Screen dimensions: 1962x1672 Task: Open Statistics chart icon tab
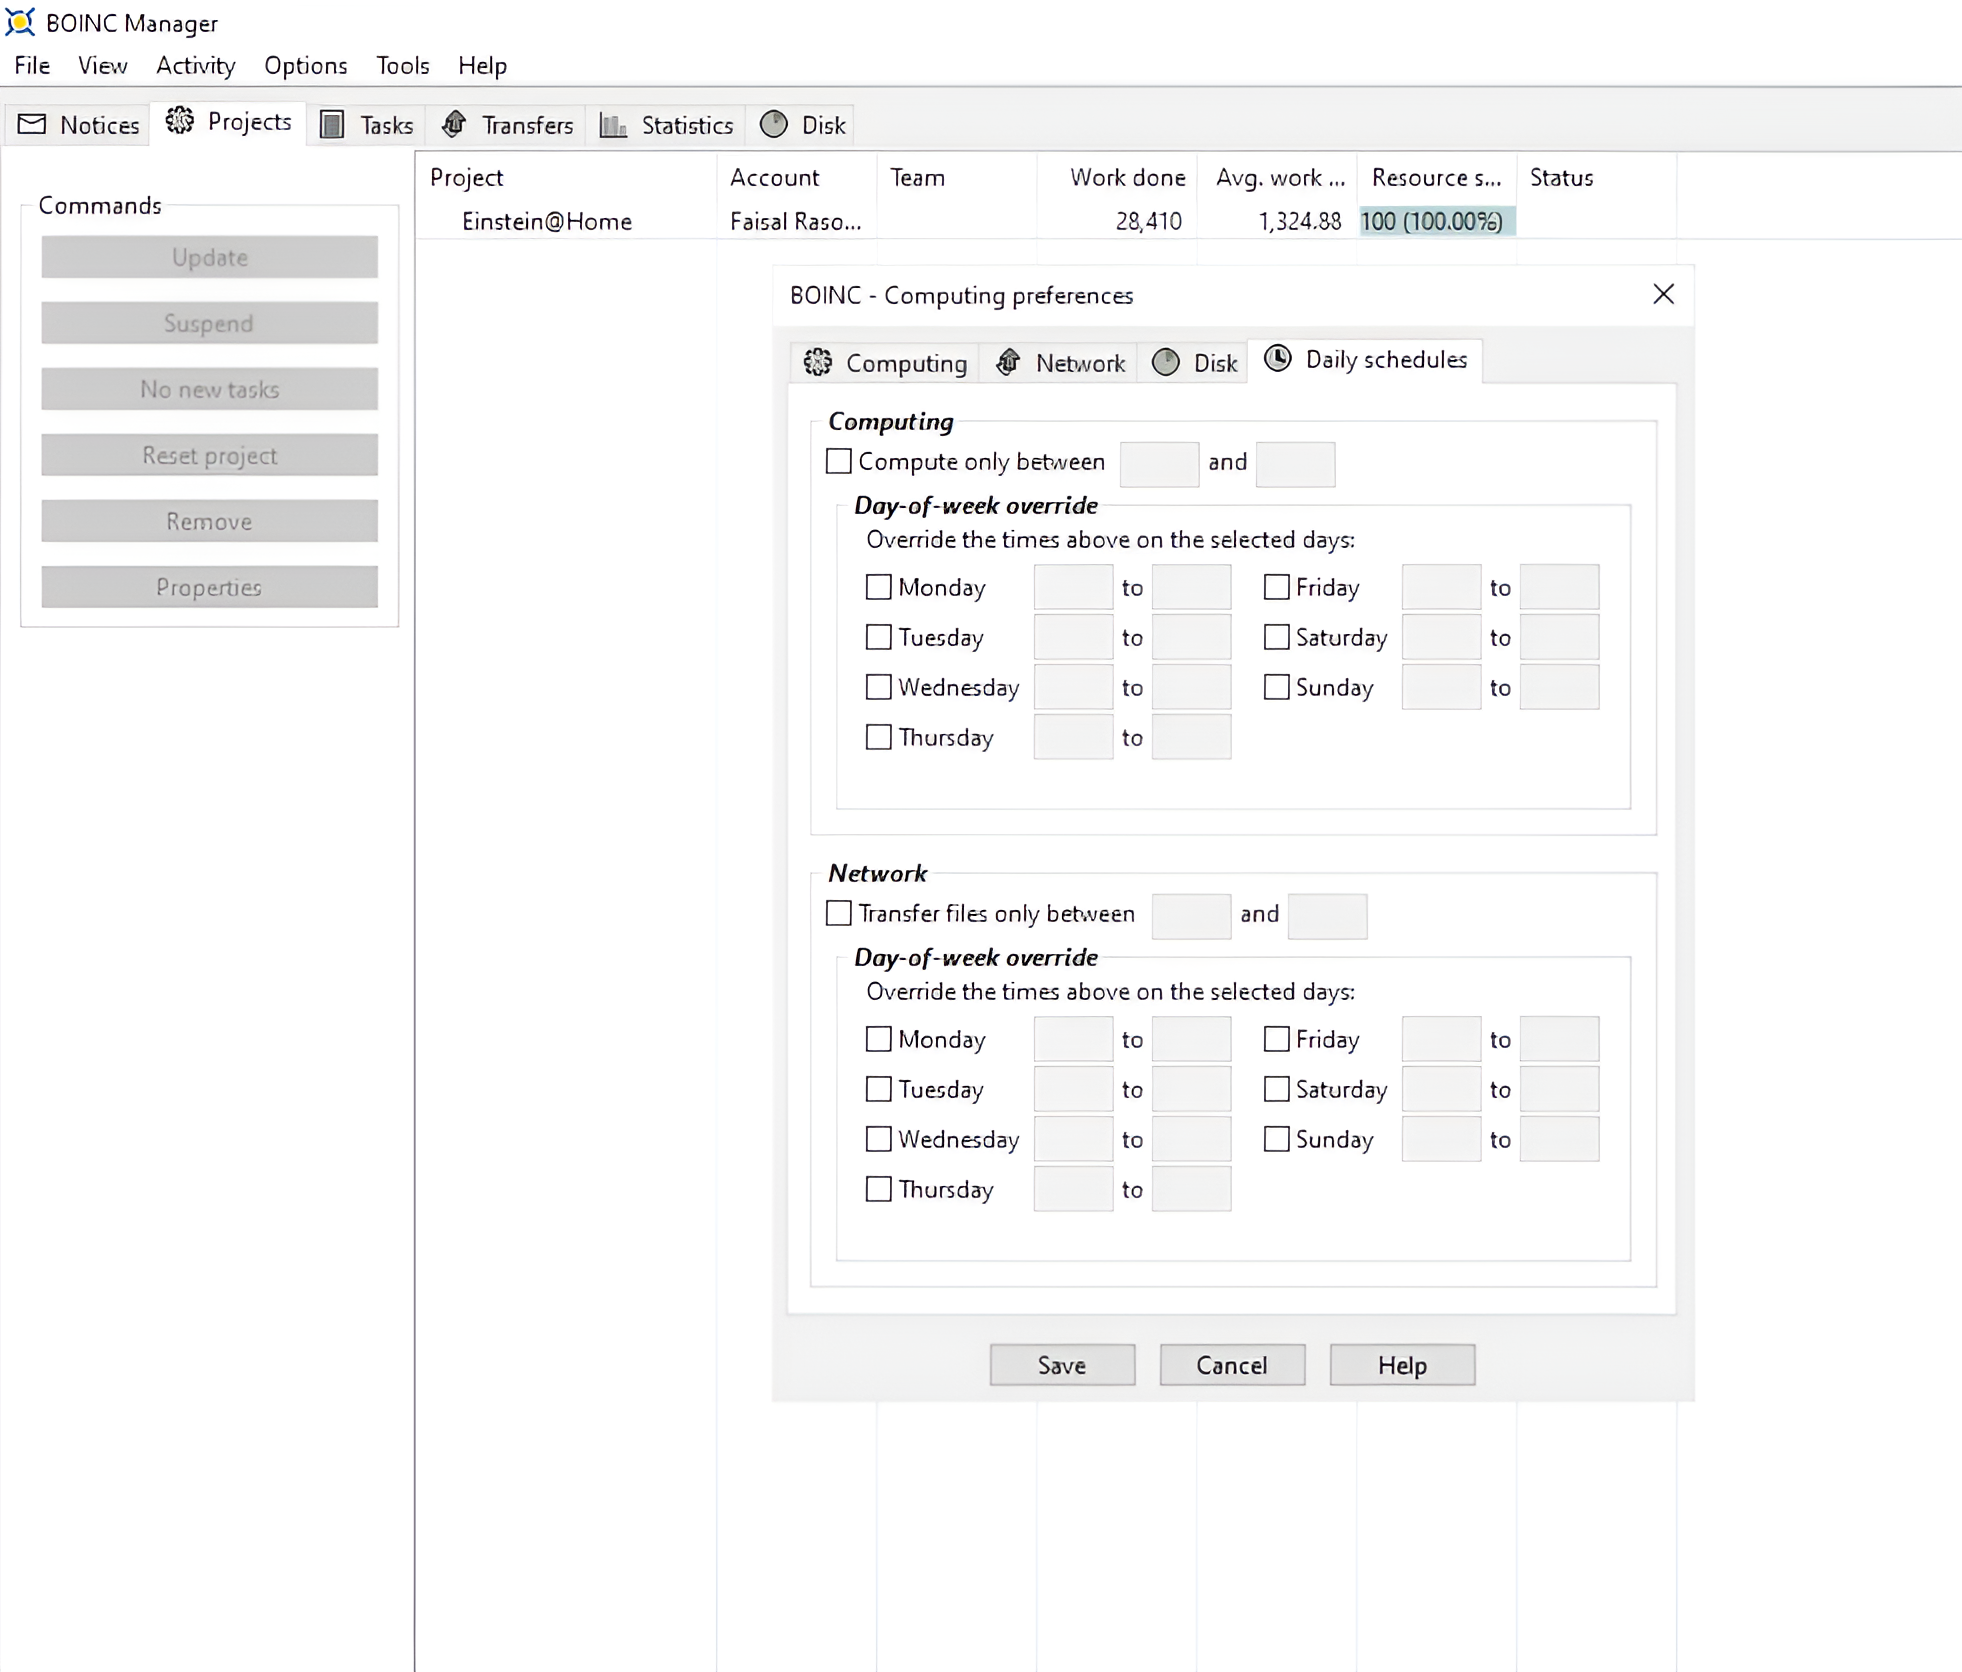613,124
